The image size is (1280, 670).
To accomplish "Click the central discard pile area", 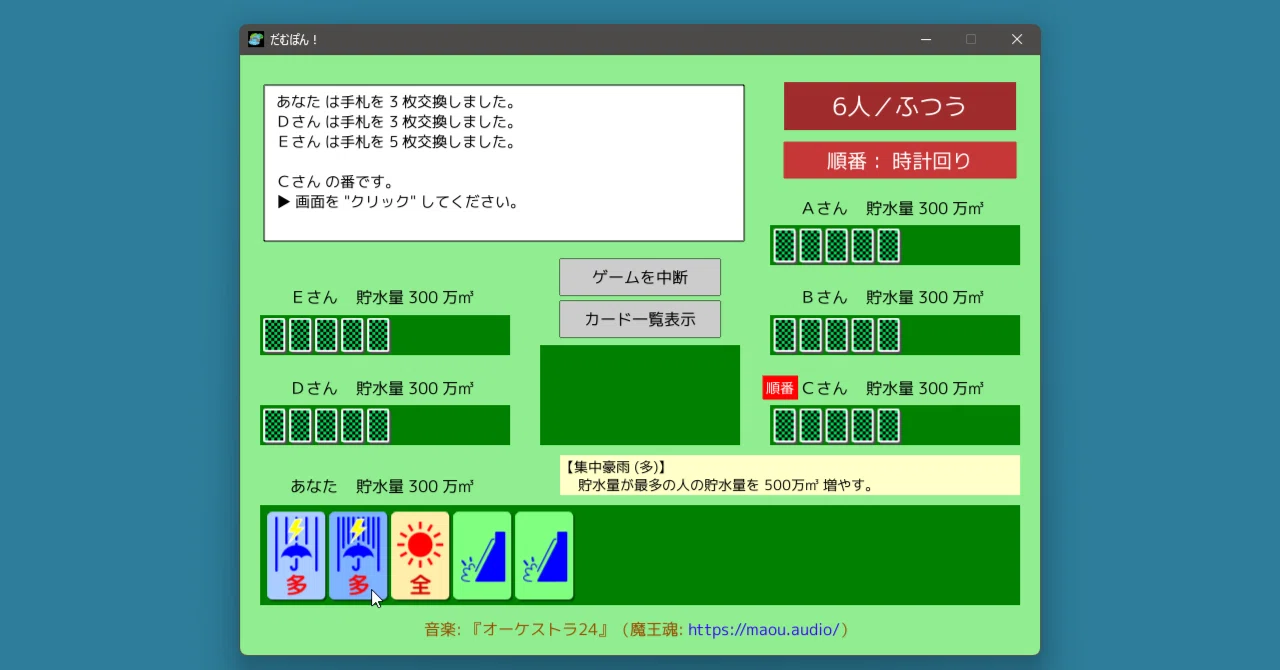I will [640, 395].
